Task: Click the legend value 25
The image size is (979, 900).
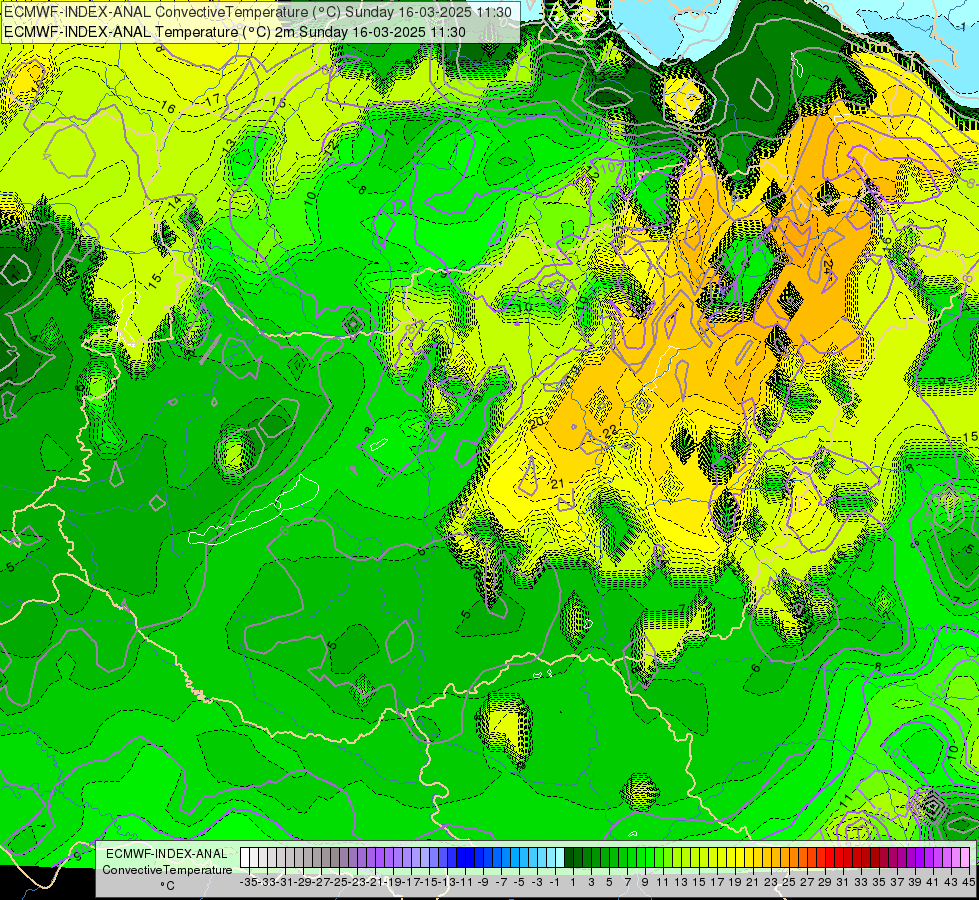Action: click(789, 882)
